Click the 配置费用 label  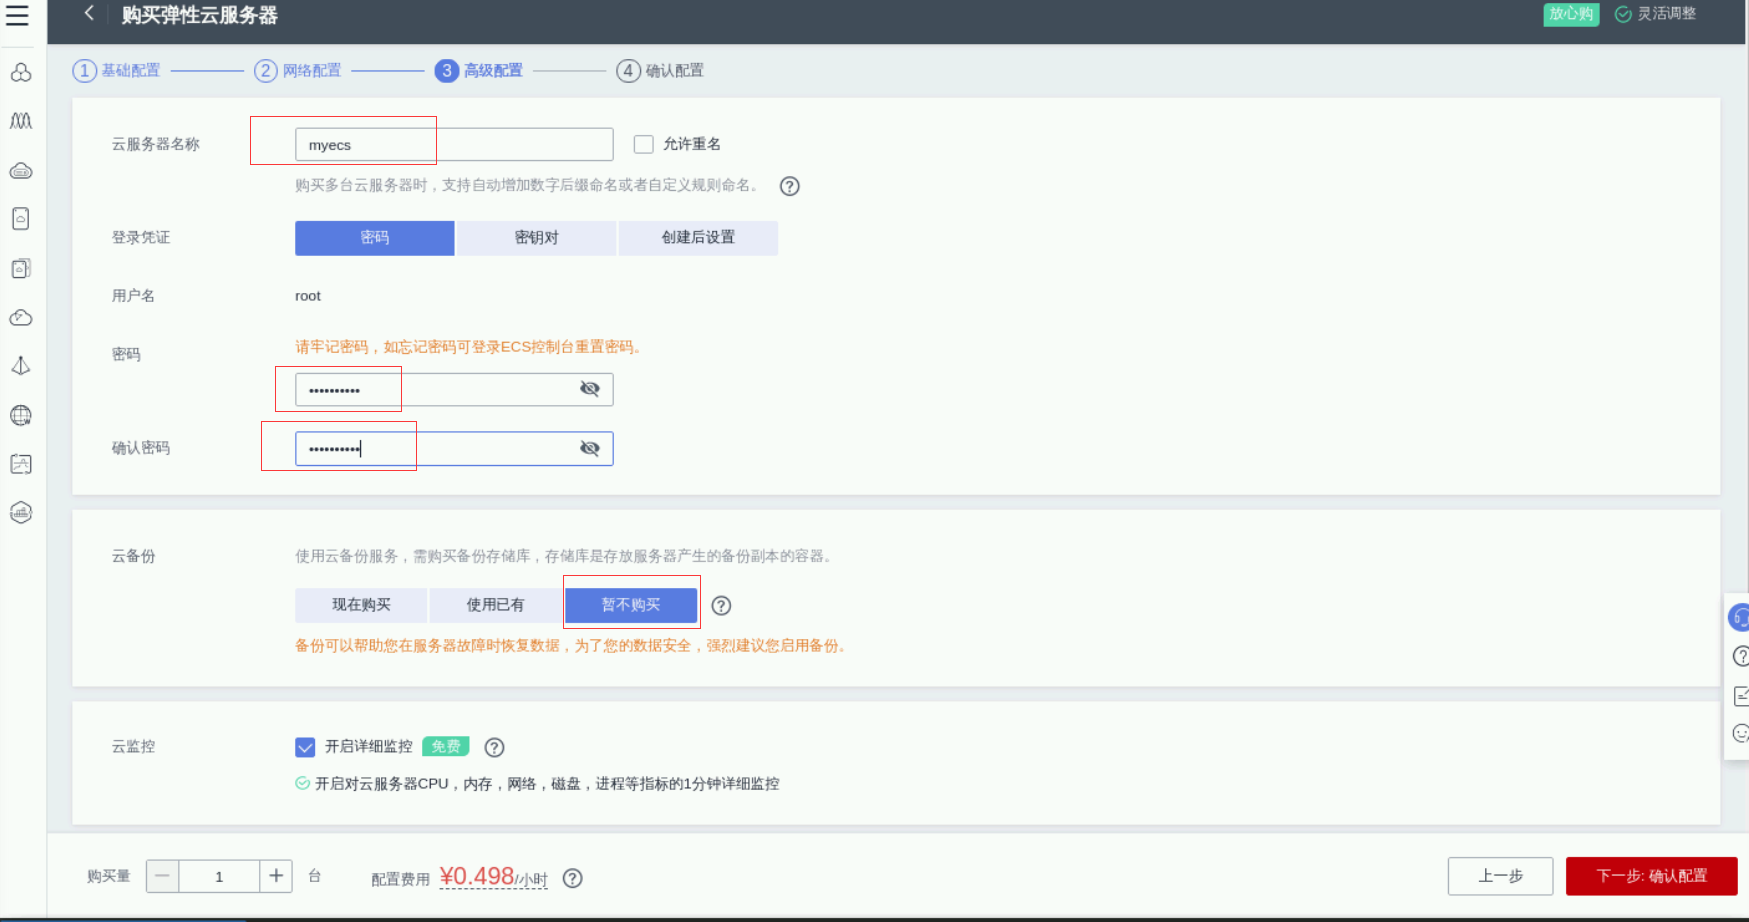(x=400, y=879)
